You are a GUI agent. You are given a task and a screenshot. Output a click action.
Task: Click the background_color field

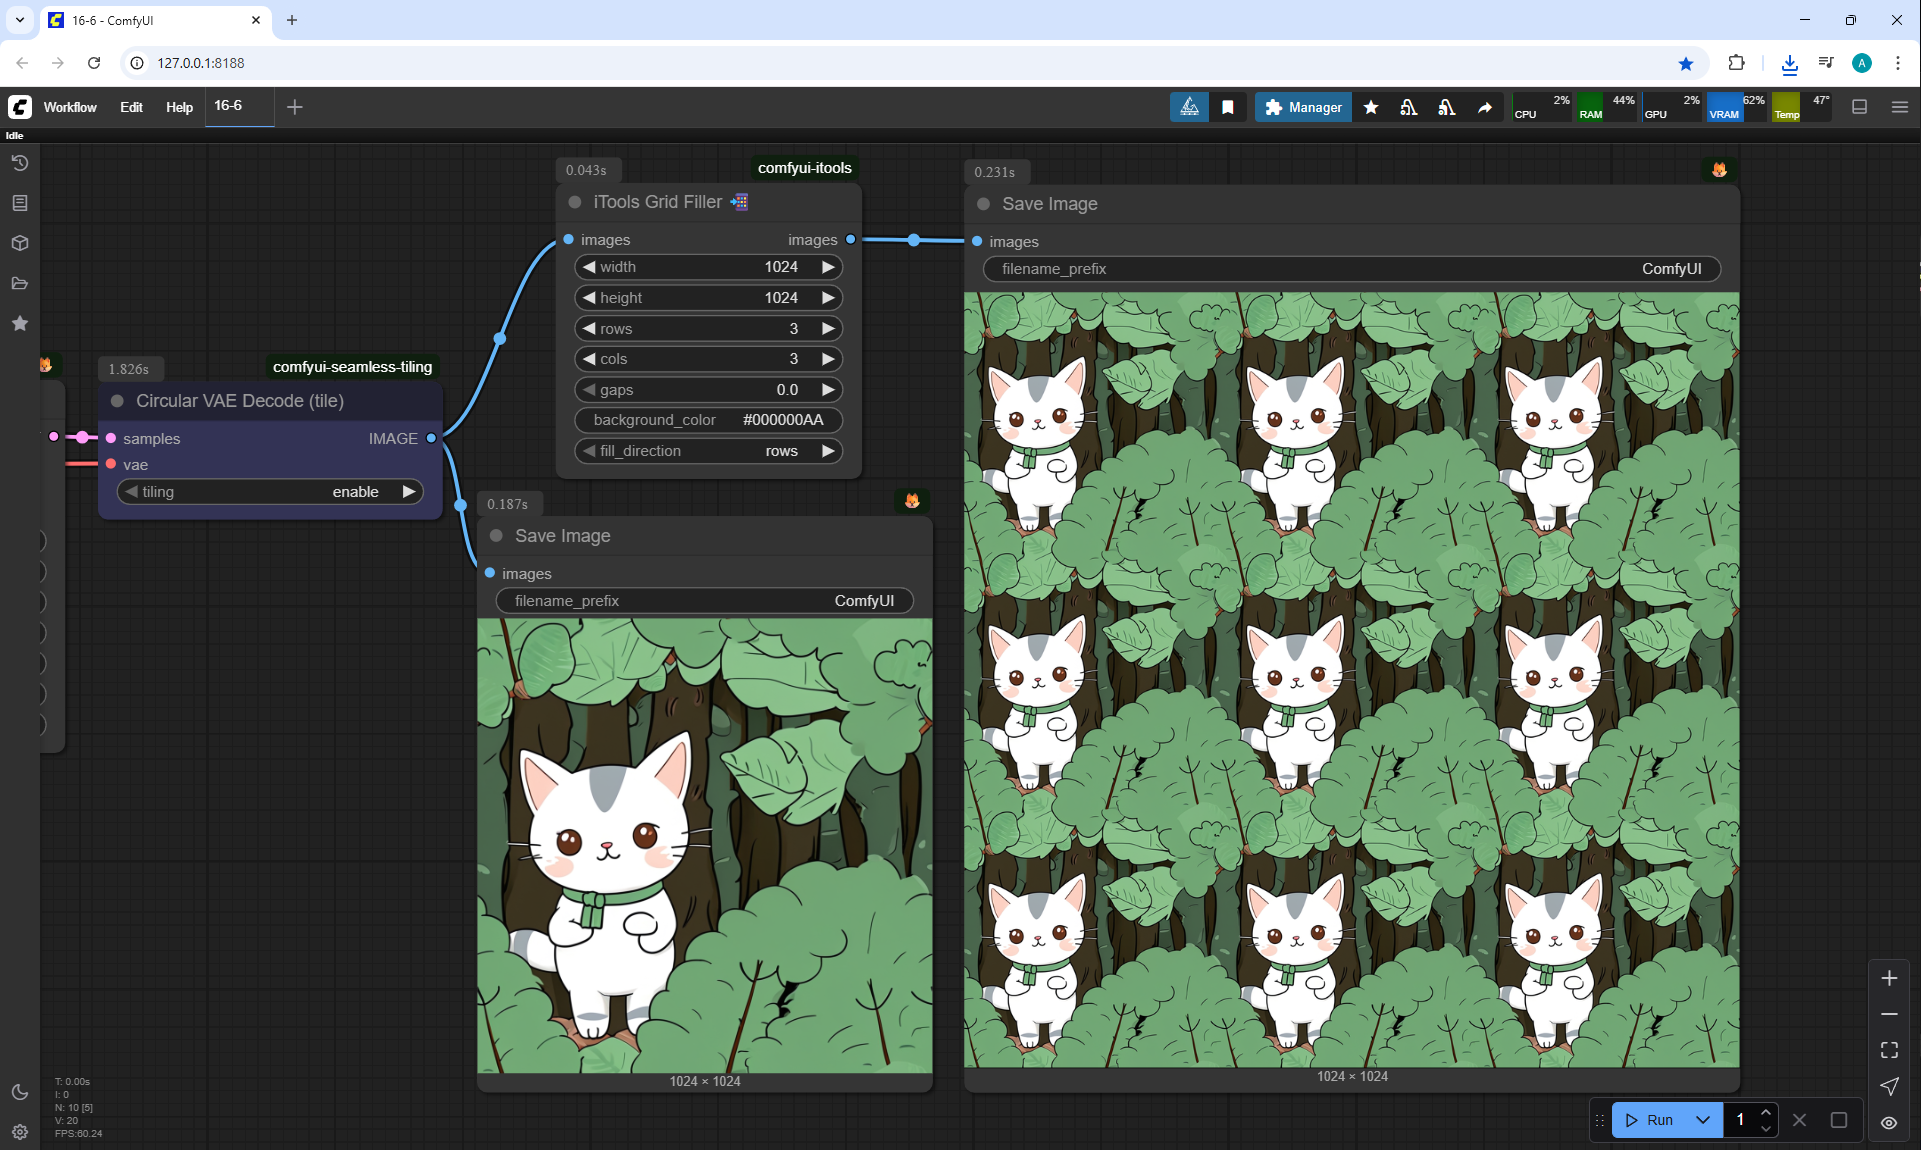click(x=708, y=420)
